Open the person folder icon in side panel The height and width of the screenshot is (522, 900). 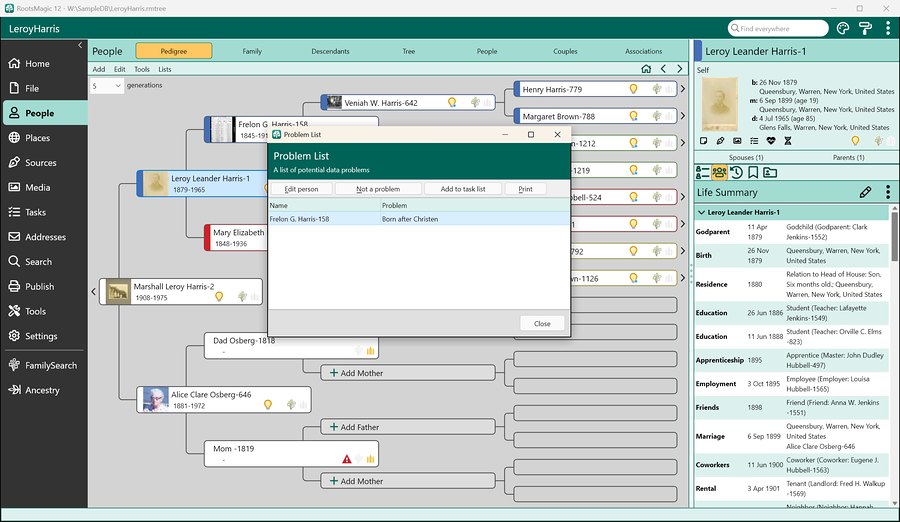click(770, 172)
